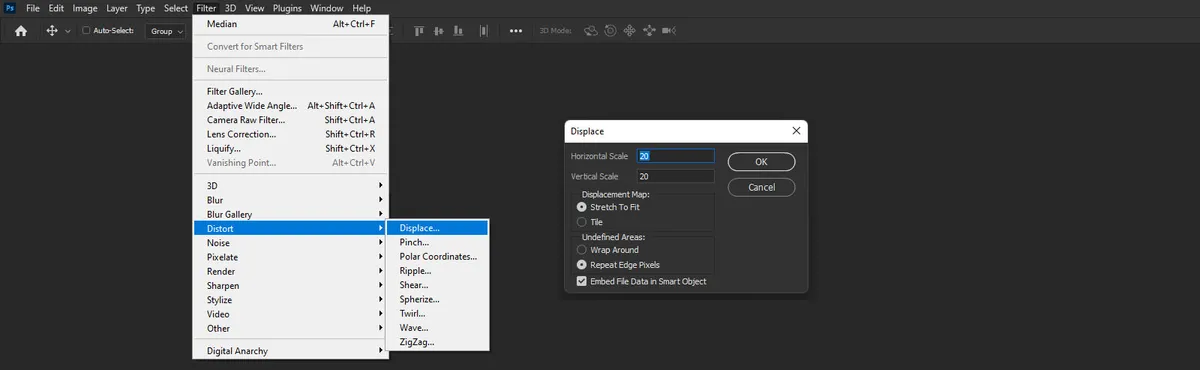Viewport: 1200px width, 370px height.
Task: Expand the Stylize submenu
Action: pos(290,300)
